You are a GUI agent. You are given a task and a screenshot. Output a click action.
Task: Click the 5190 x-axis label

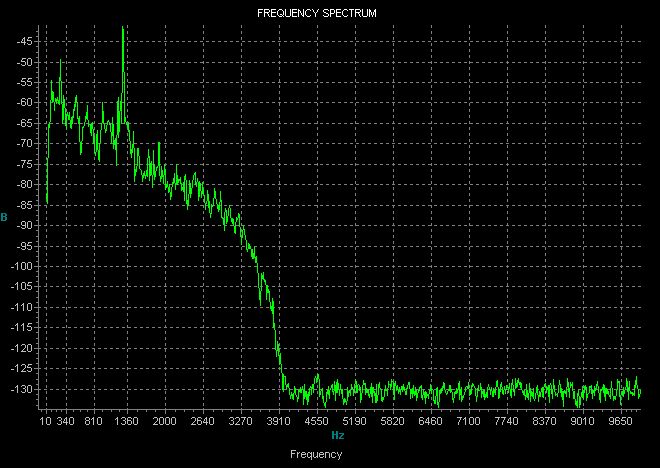(x=354, y=421)
